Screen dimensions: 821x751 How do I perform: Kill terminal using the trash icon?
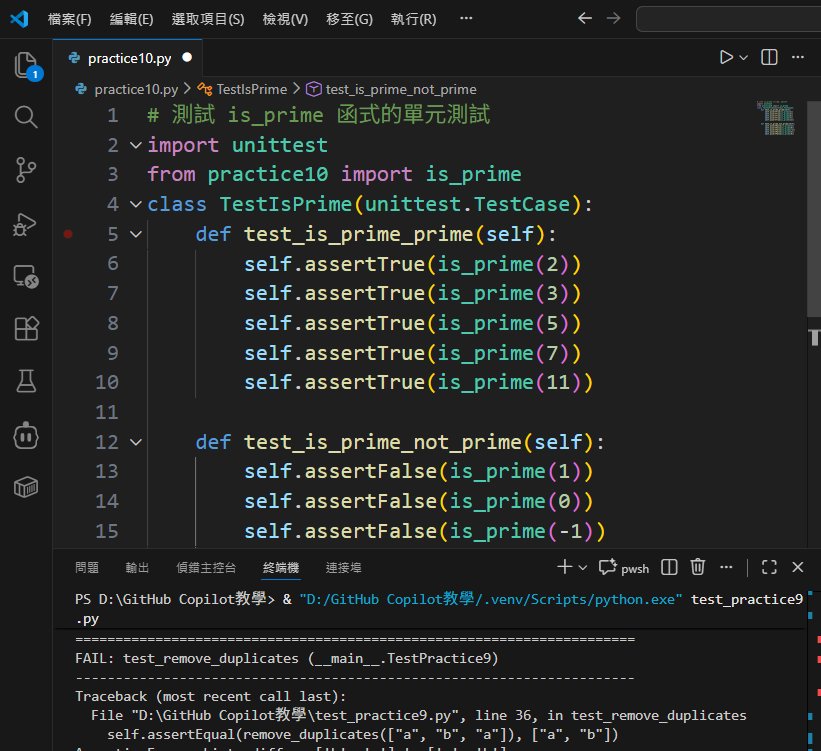[x=698, y=568]
